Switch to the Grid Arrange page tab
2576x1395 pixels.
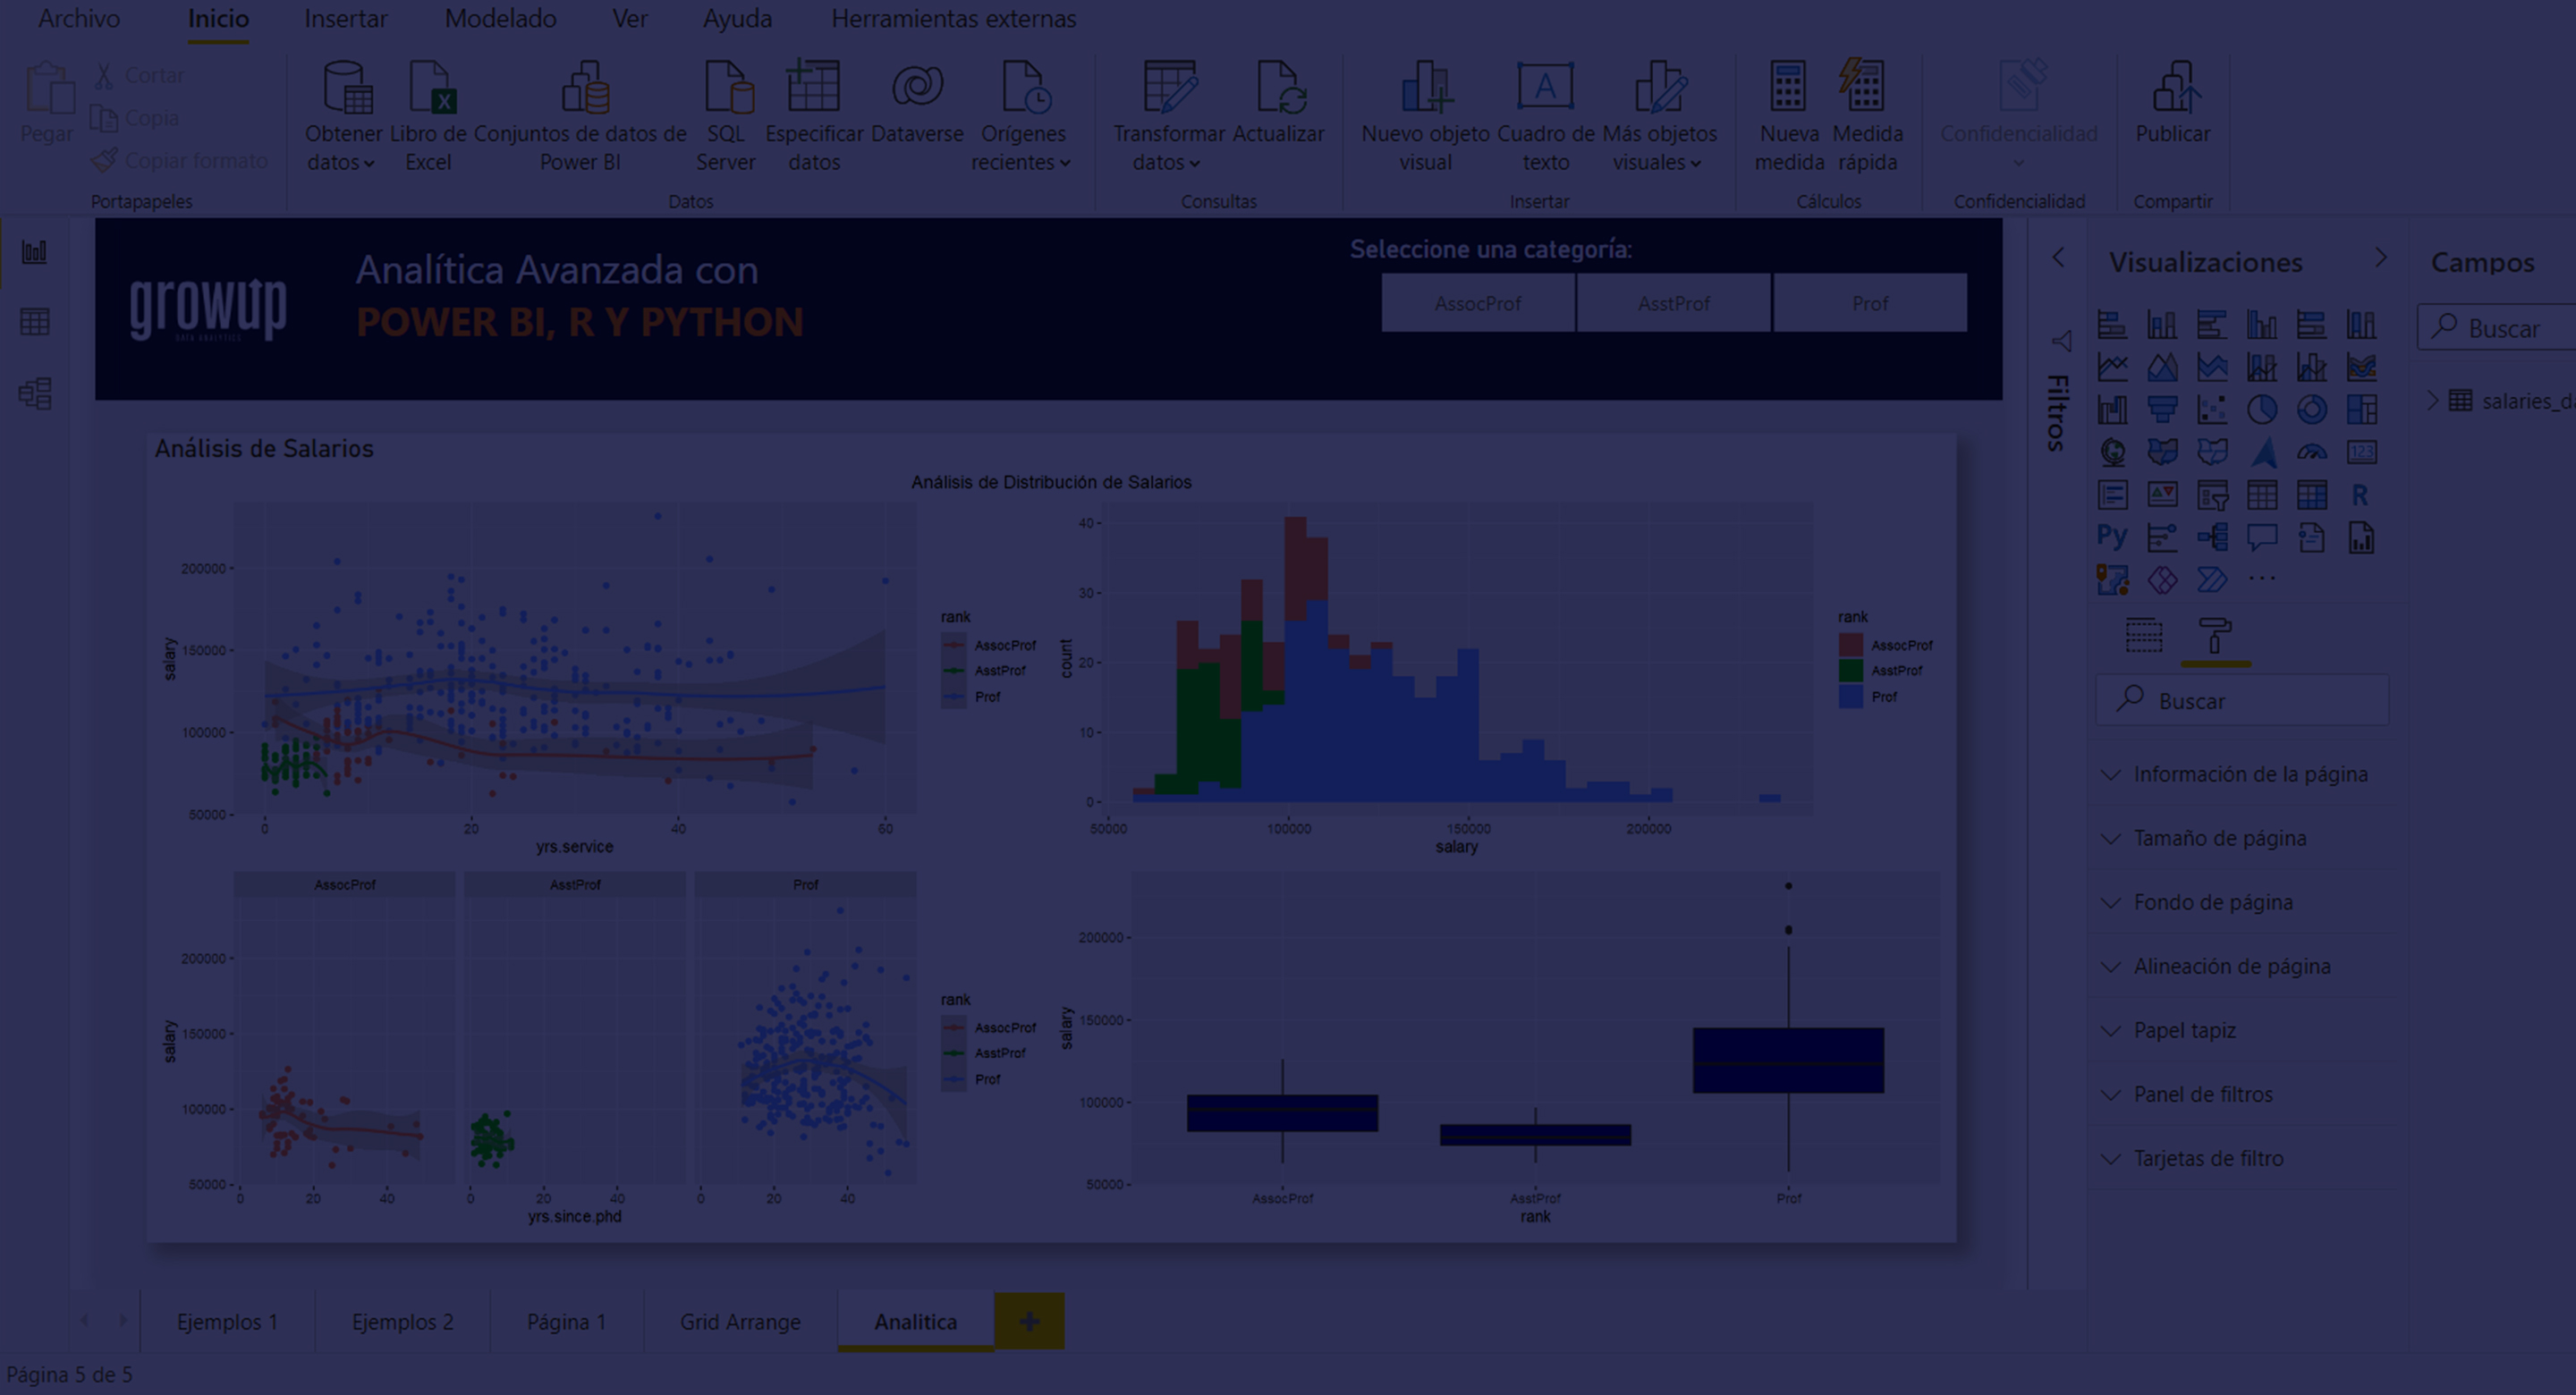tap(740, 1321)
